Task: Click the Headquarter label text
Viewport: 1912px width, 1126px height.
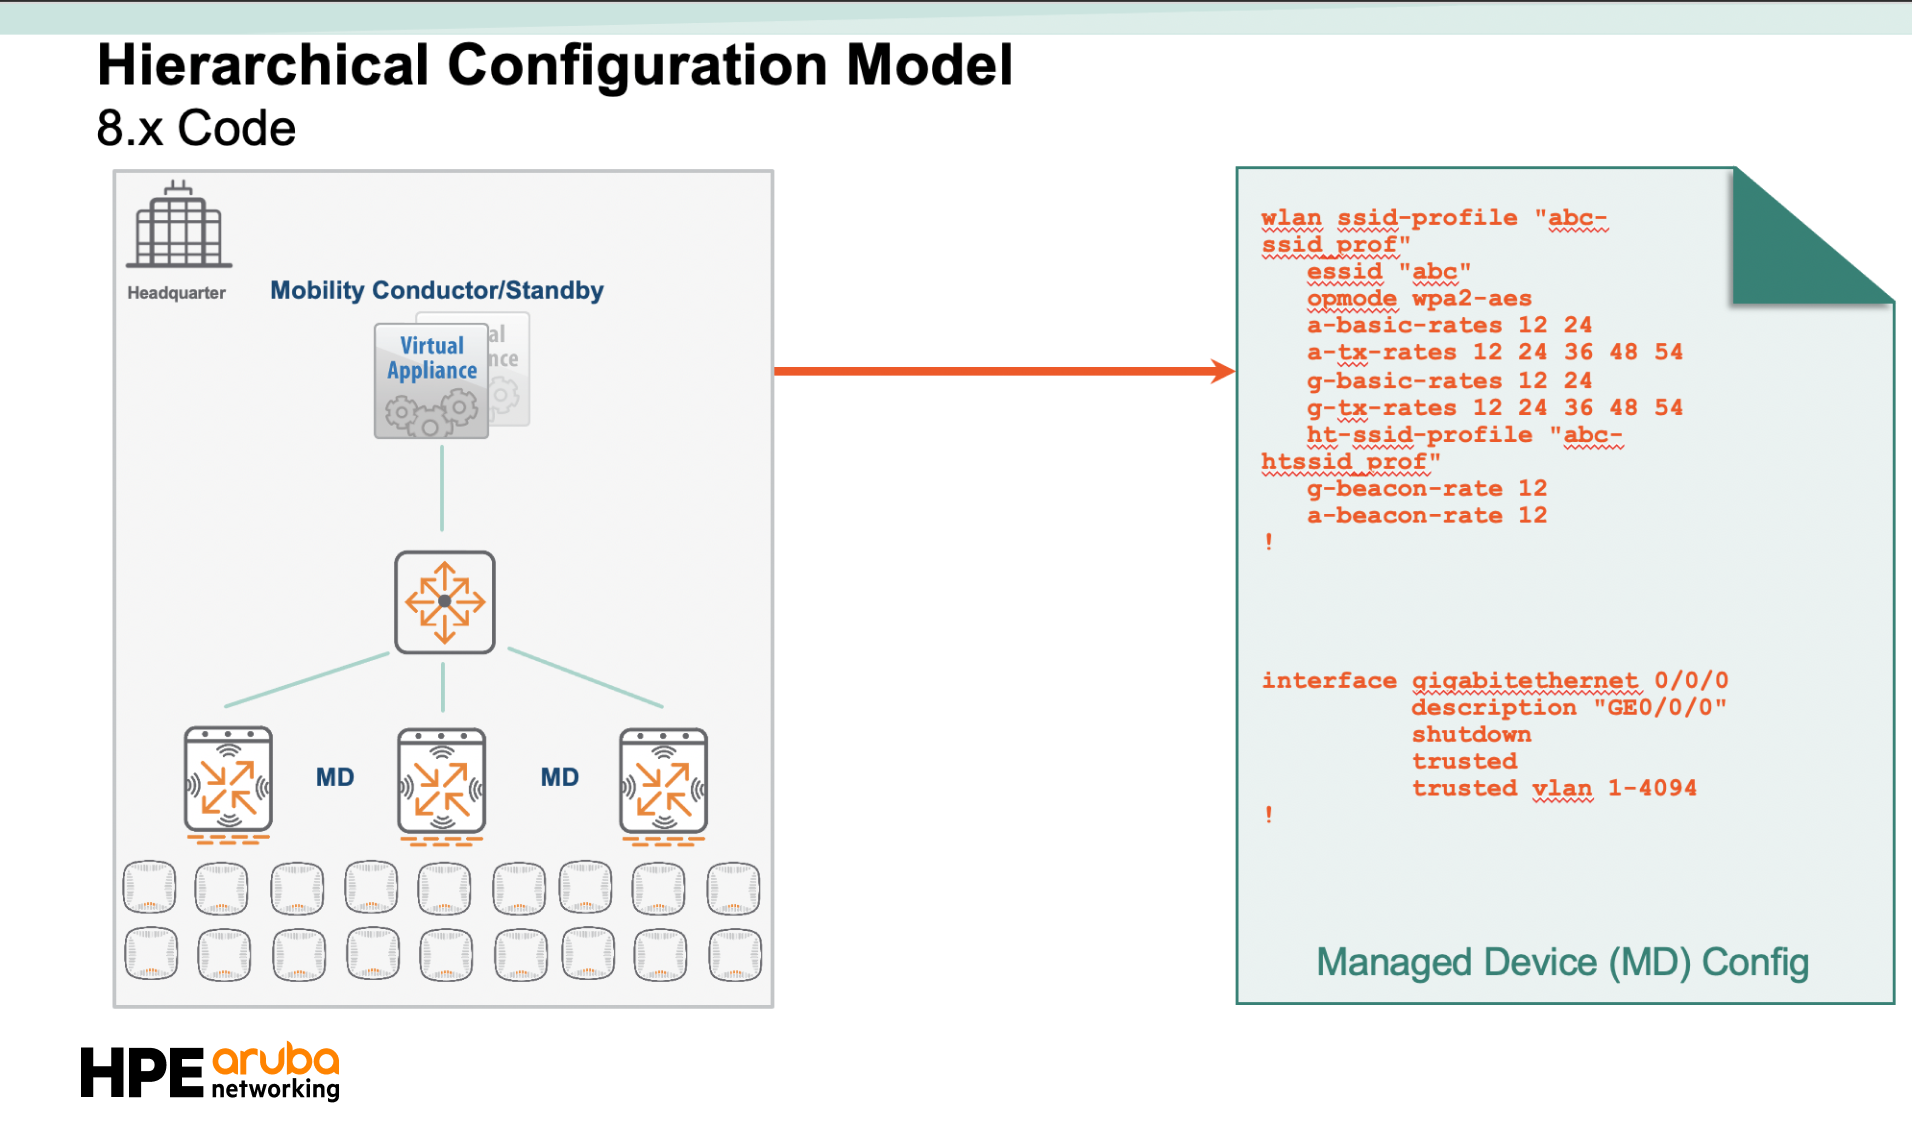Action: tap(176, 293)
